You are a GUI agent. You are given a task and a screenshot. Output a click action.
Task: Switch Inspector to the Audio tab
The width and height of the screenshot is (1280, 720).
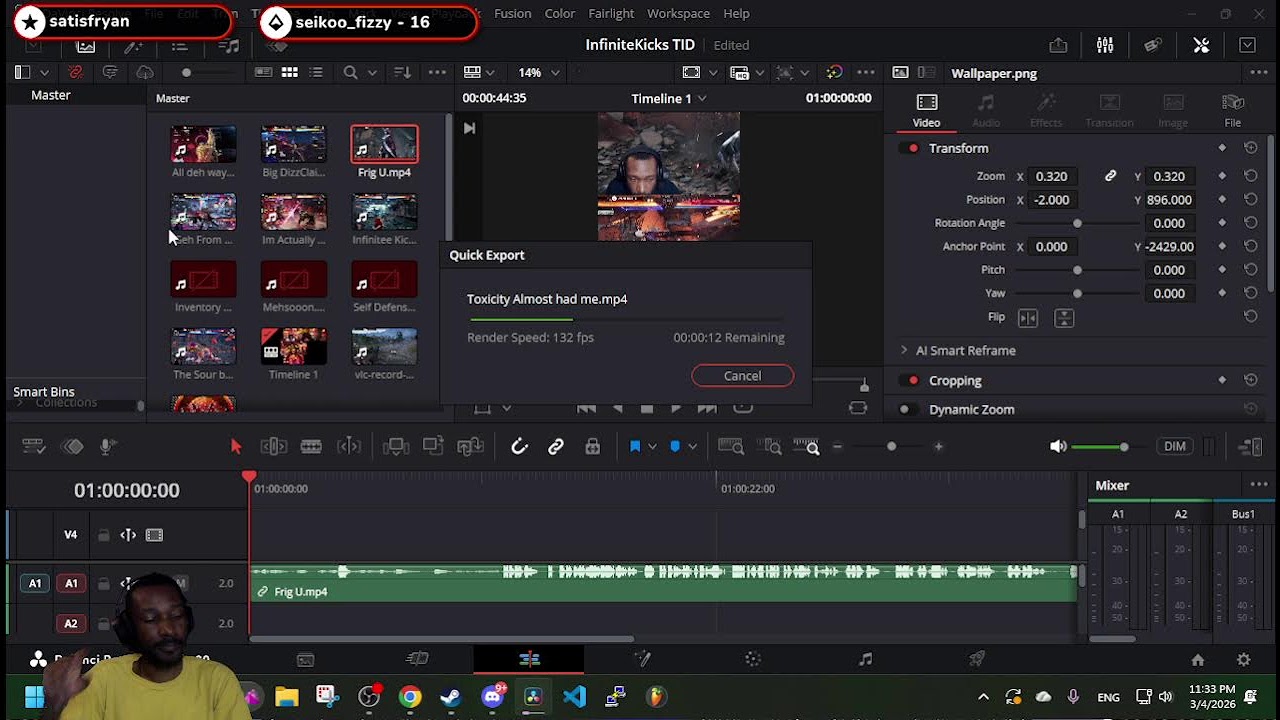point(986,110)
